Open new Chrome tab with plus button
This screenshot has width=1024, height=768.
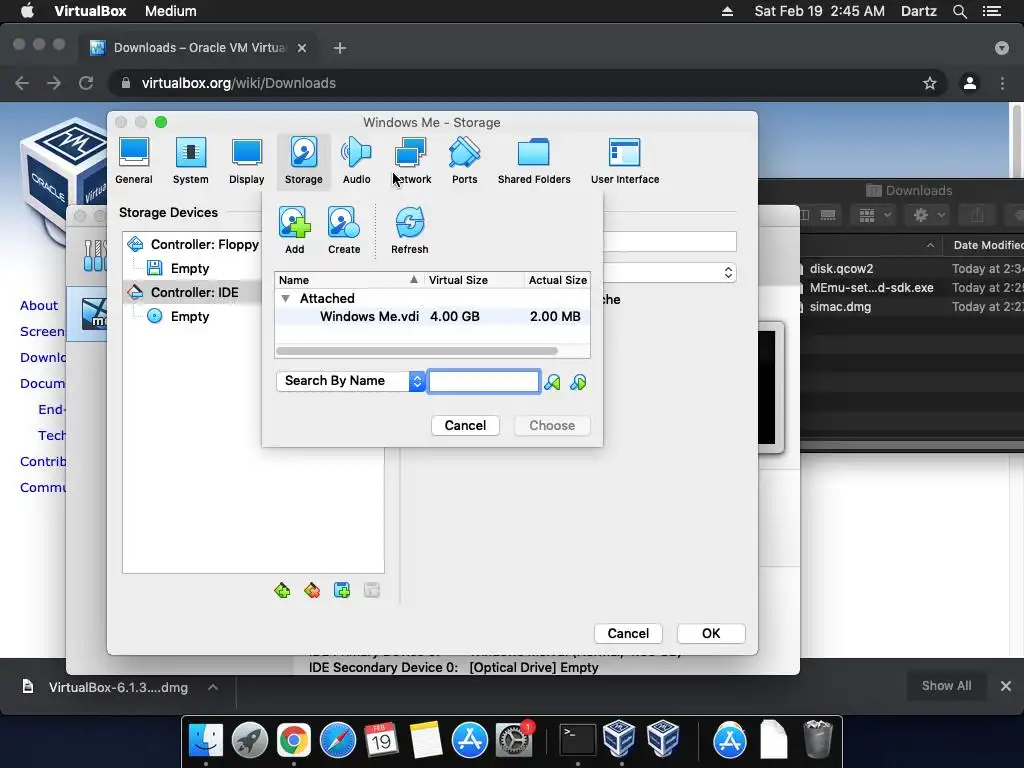(340, 48)
